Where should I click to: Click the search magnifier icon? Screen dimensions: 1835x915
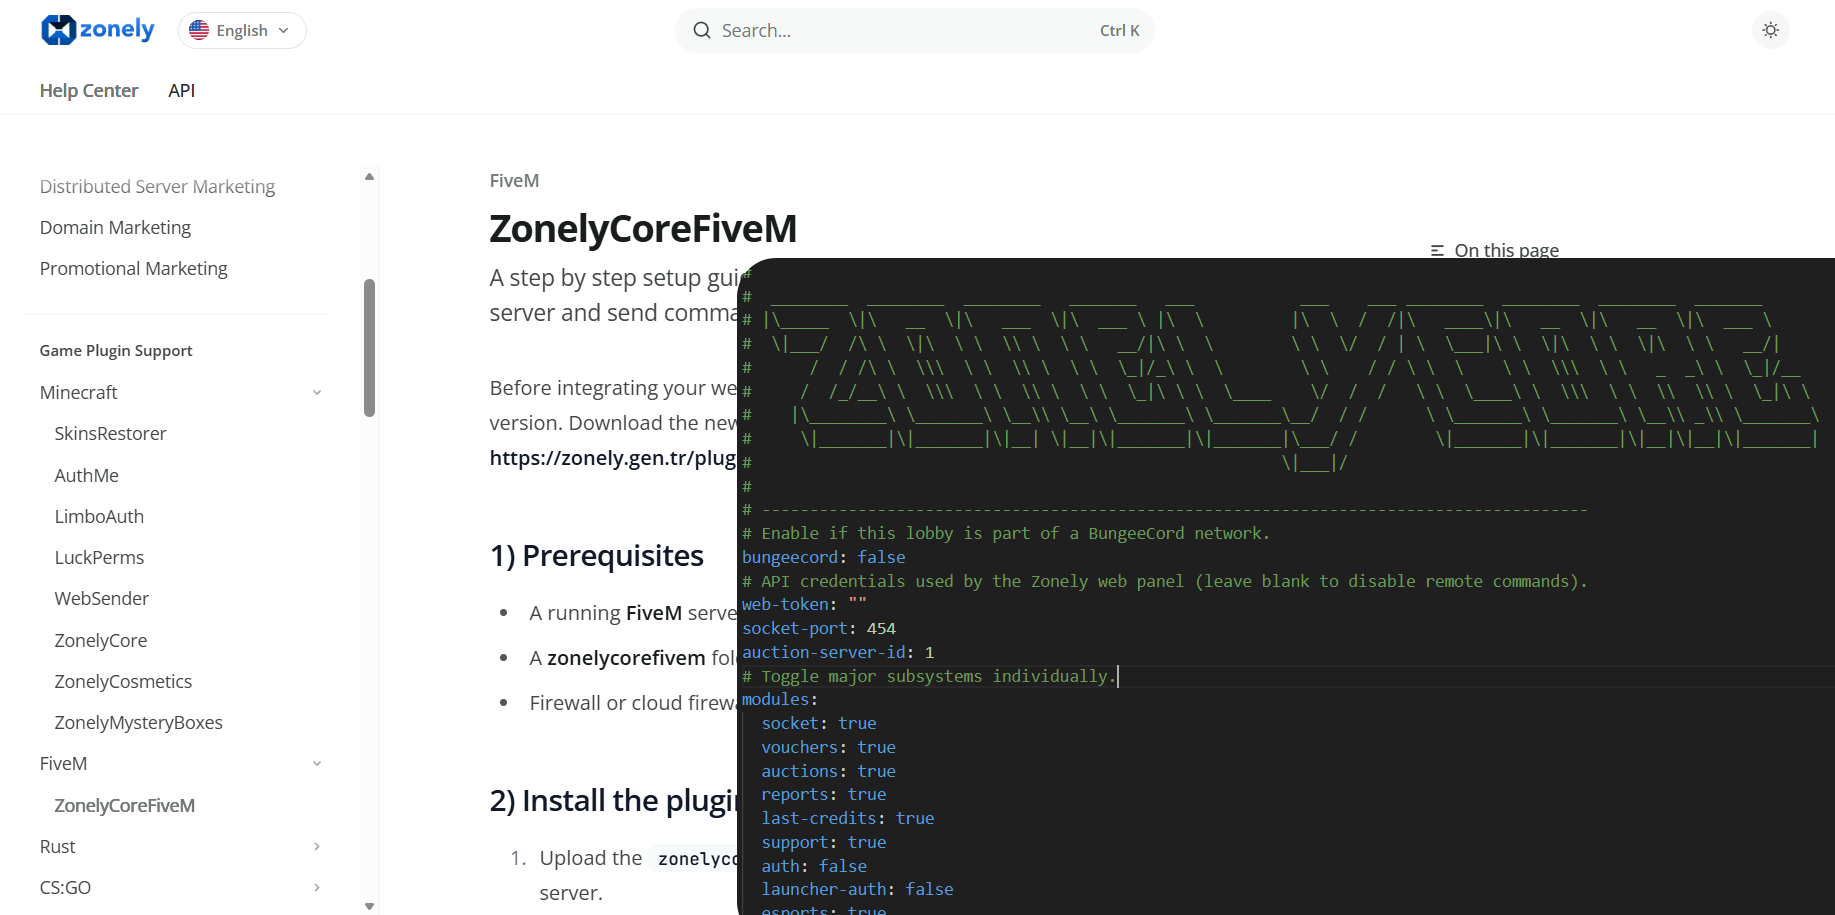coord(702,31)
